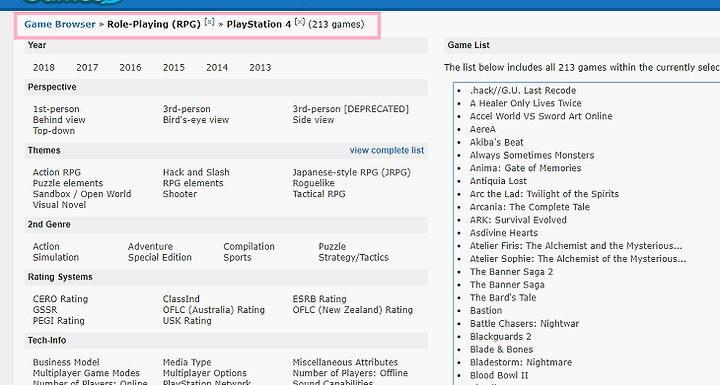Filter games by year 2013
Image resolution: width=720 pixels, height=385 pixels.
click(x=260, y=68)
